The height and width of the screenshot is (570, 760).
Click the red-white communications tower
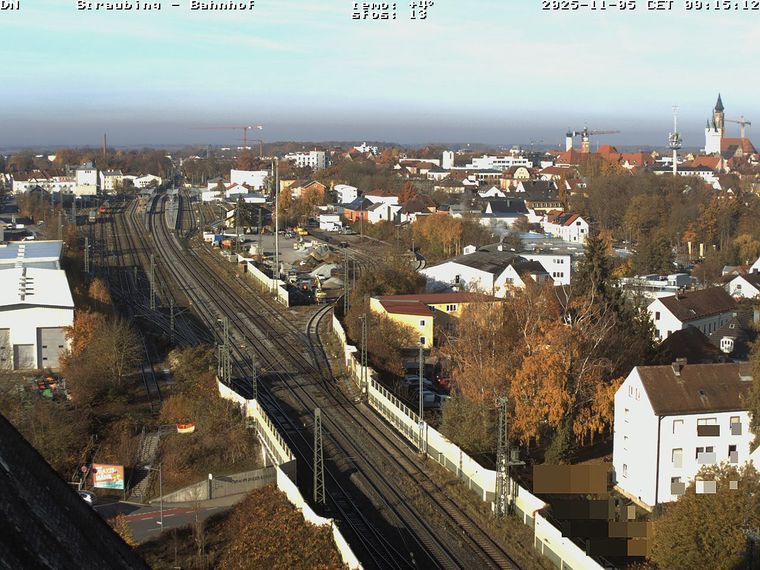coord(675,140)
